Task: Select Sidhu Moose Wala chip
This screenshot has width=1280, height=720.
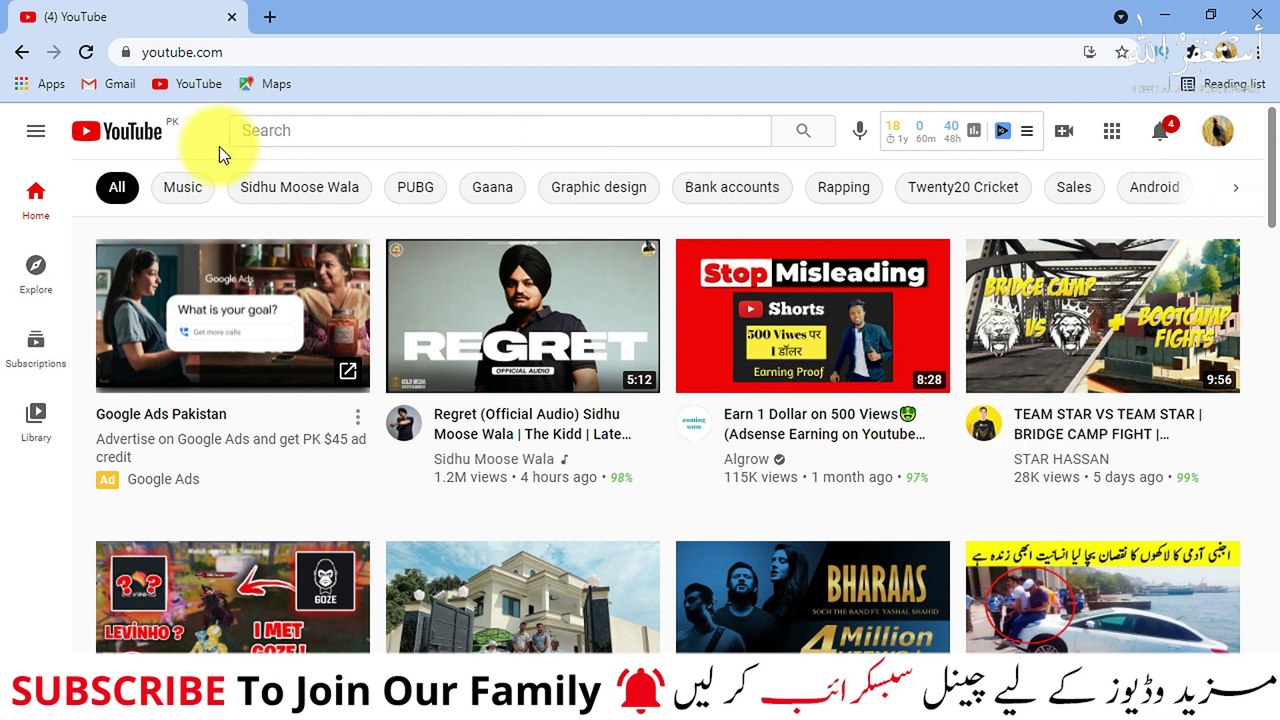Action: click(x=299, y=187)
